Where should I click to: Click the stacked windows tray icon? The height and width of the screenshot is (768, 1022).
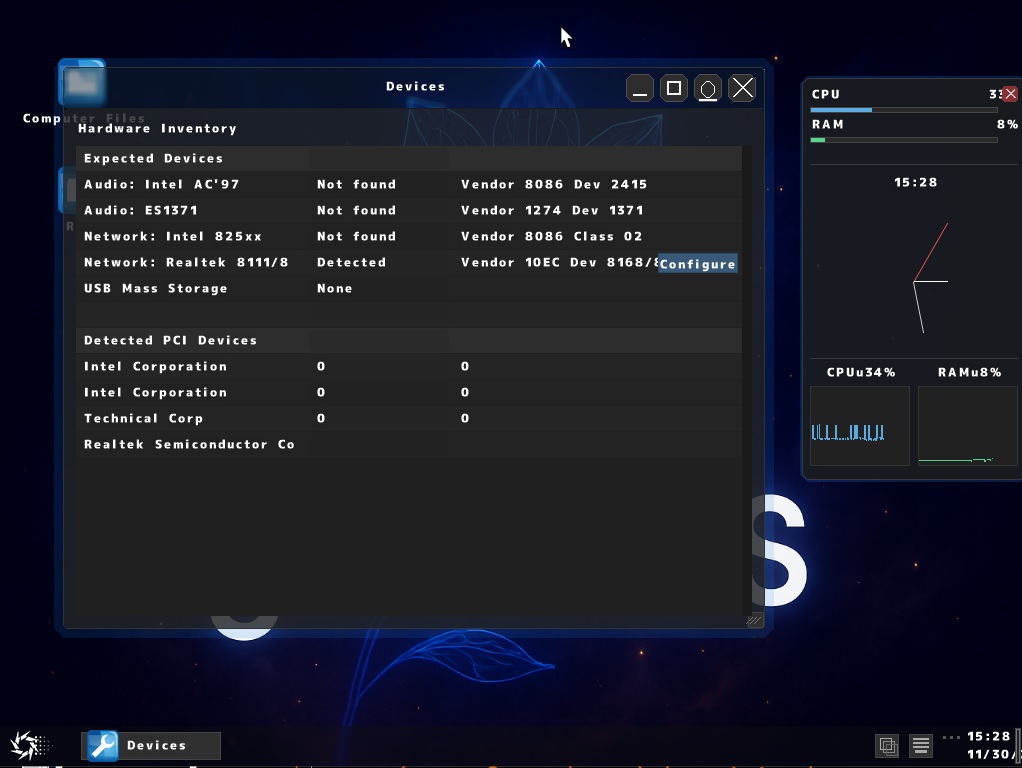pyautogui.click(x=886, y=745)
